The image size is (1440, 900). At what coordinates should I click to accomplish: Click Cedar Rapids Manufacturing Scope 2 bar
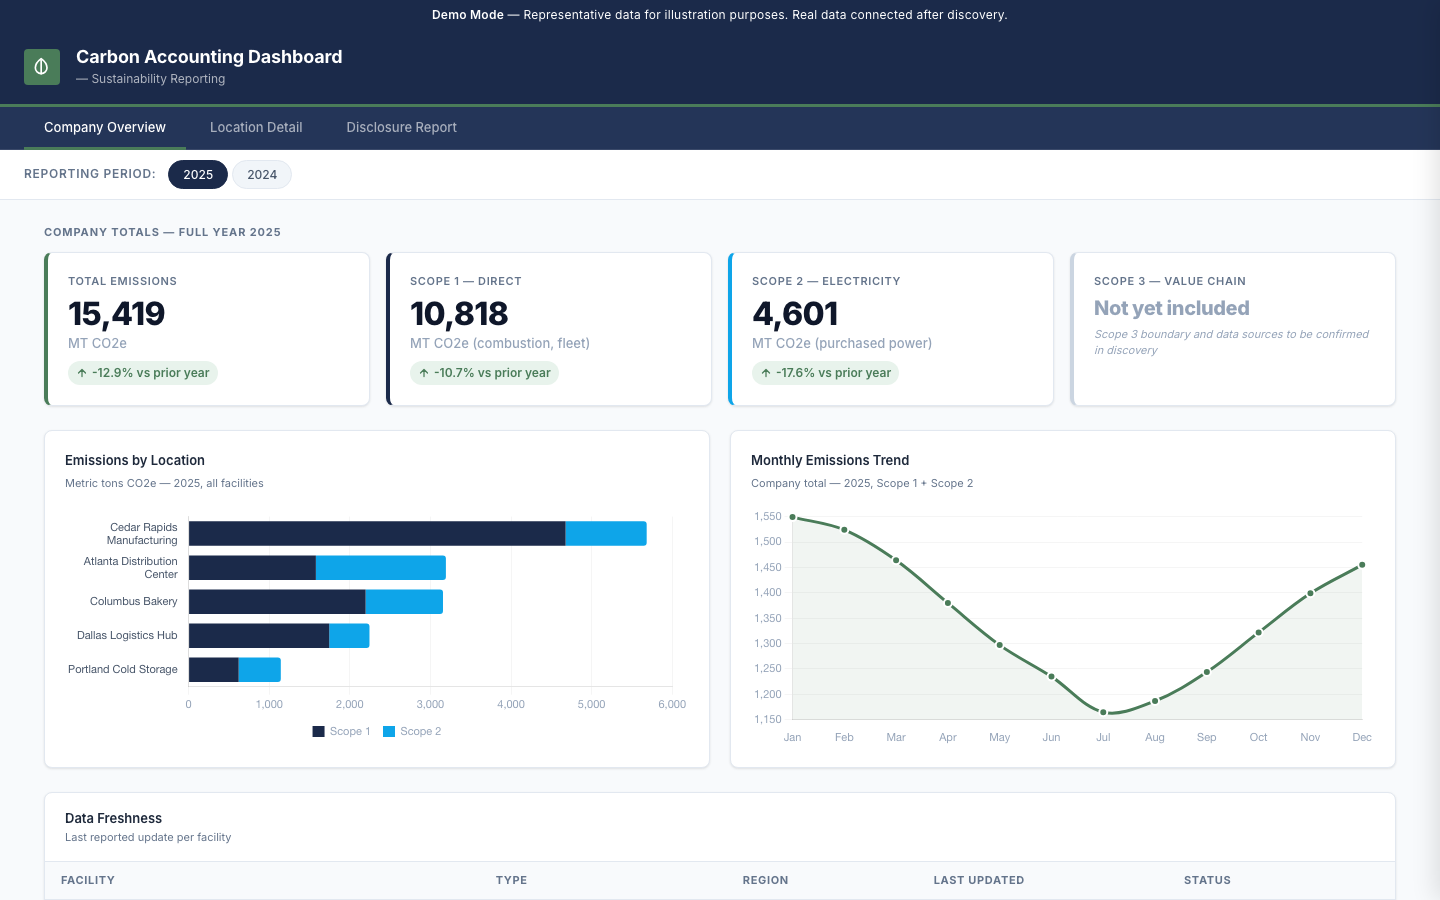point(606,534)
